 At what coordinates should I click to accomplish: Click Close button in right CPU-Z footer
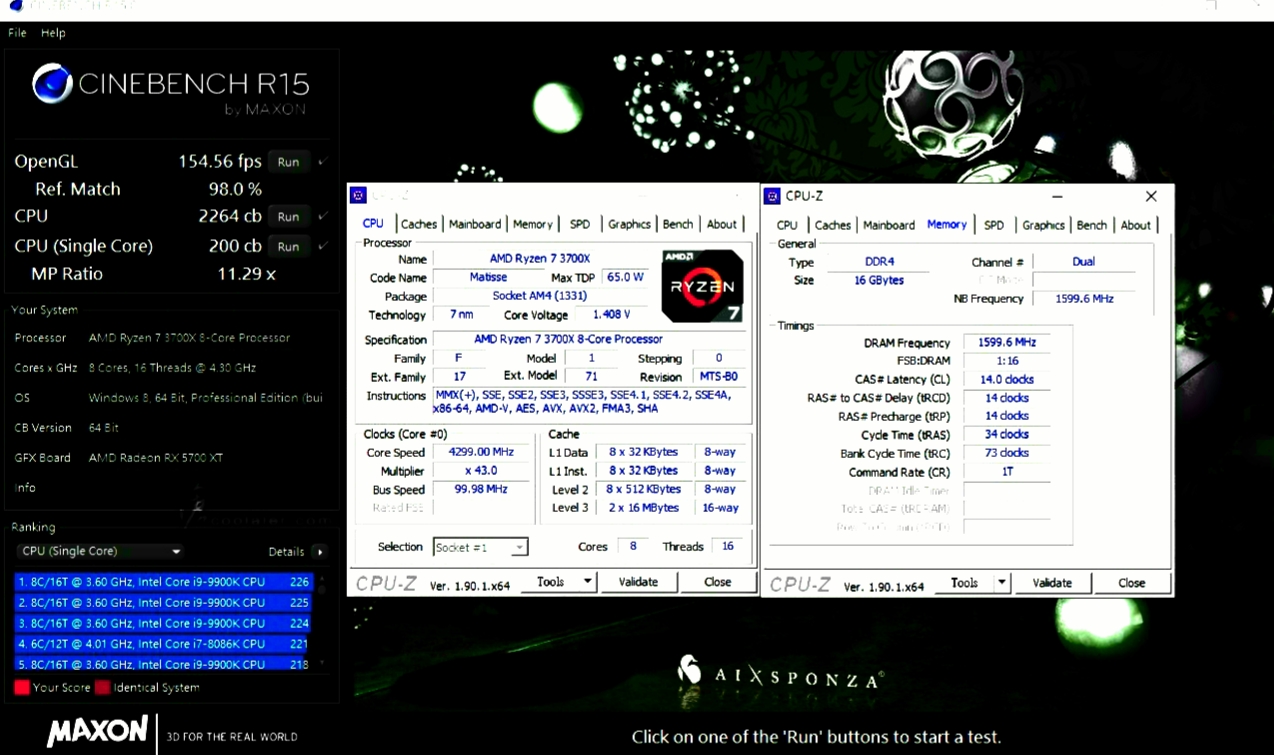(x=1131, y=583)
